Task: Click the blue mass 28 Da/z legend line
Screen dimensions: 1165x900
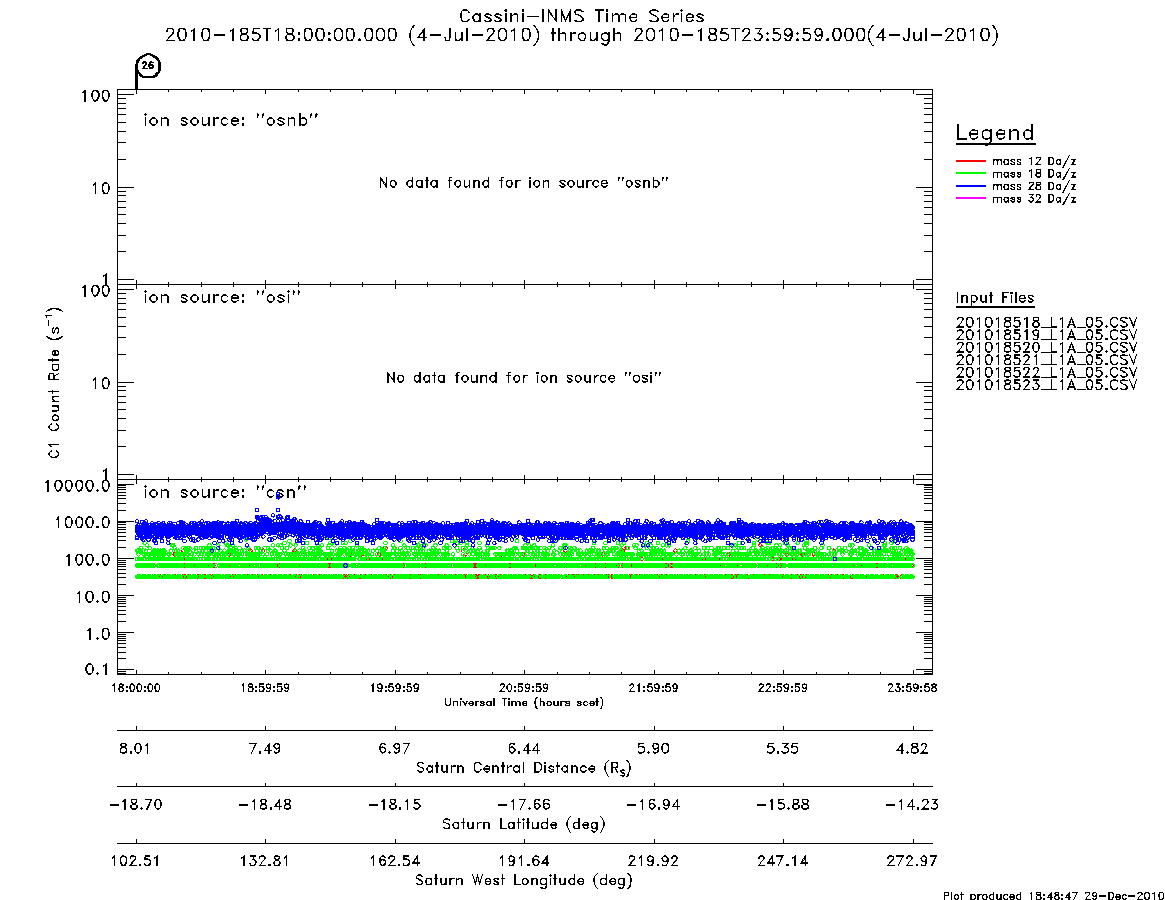Action: click(970, 187)
